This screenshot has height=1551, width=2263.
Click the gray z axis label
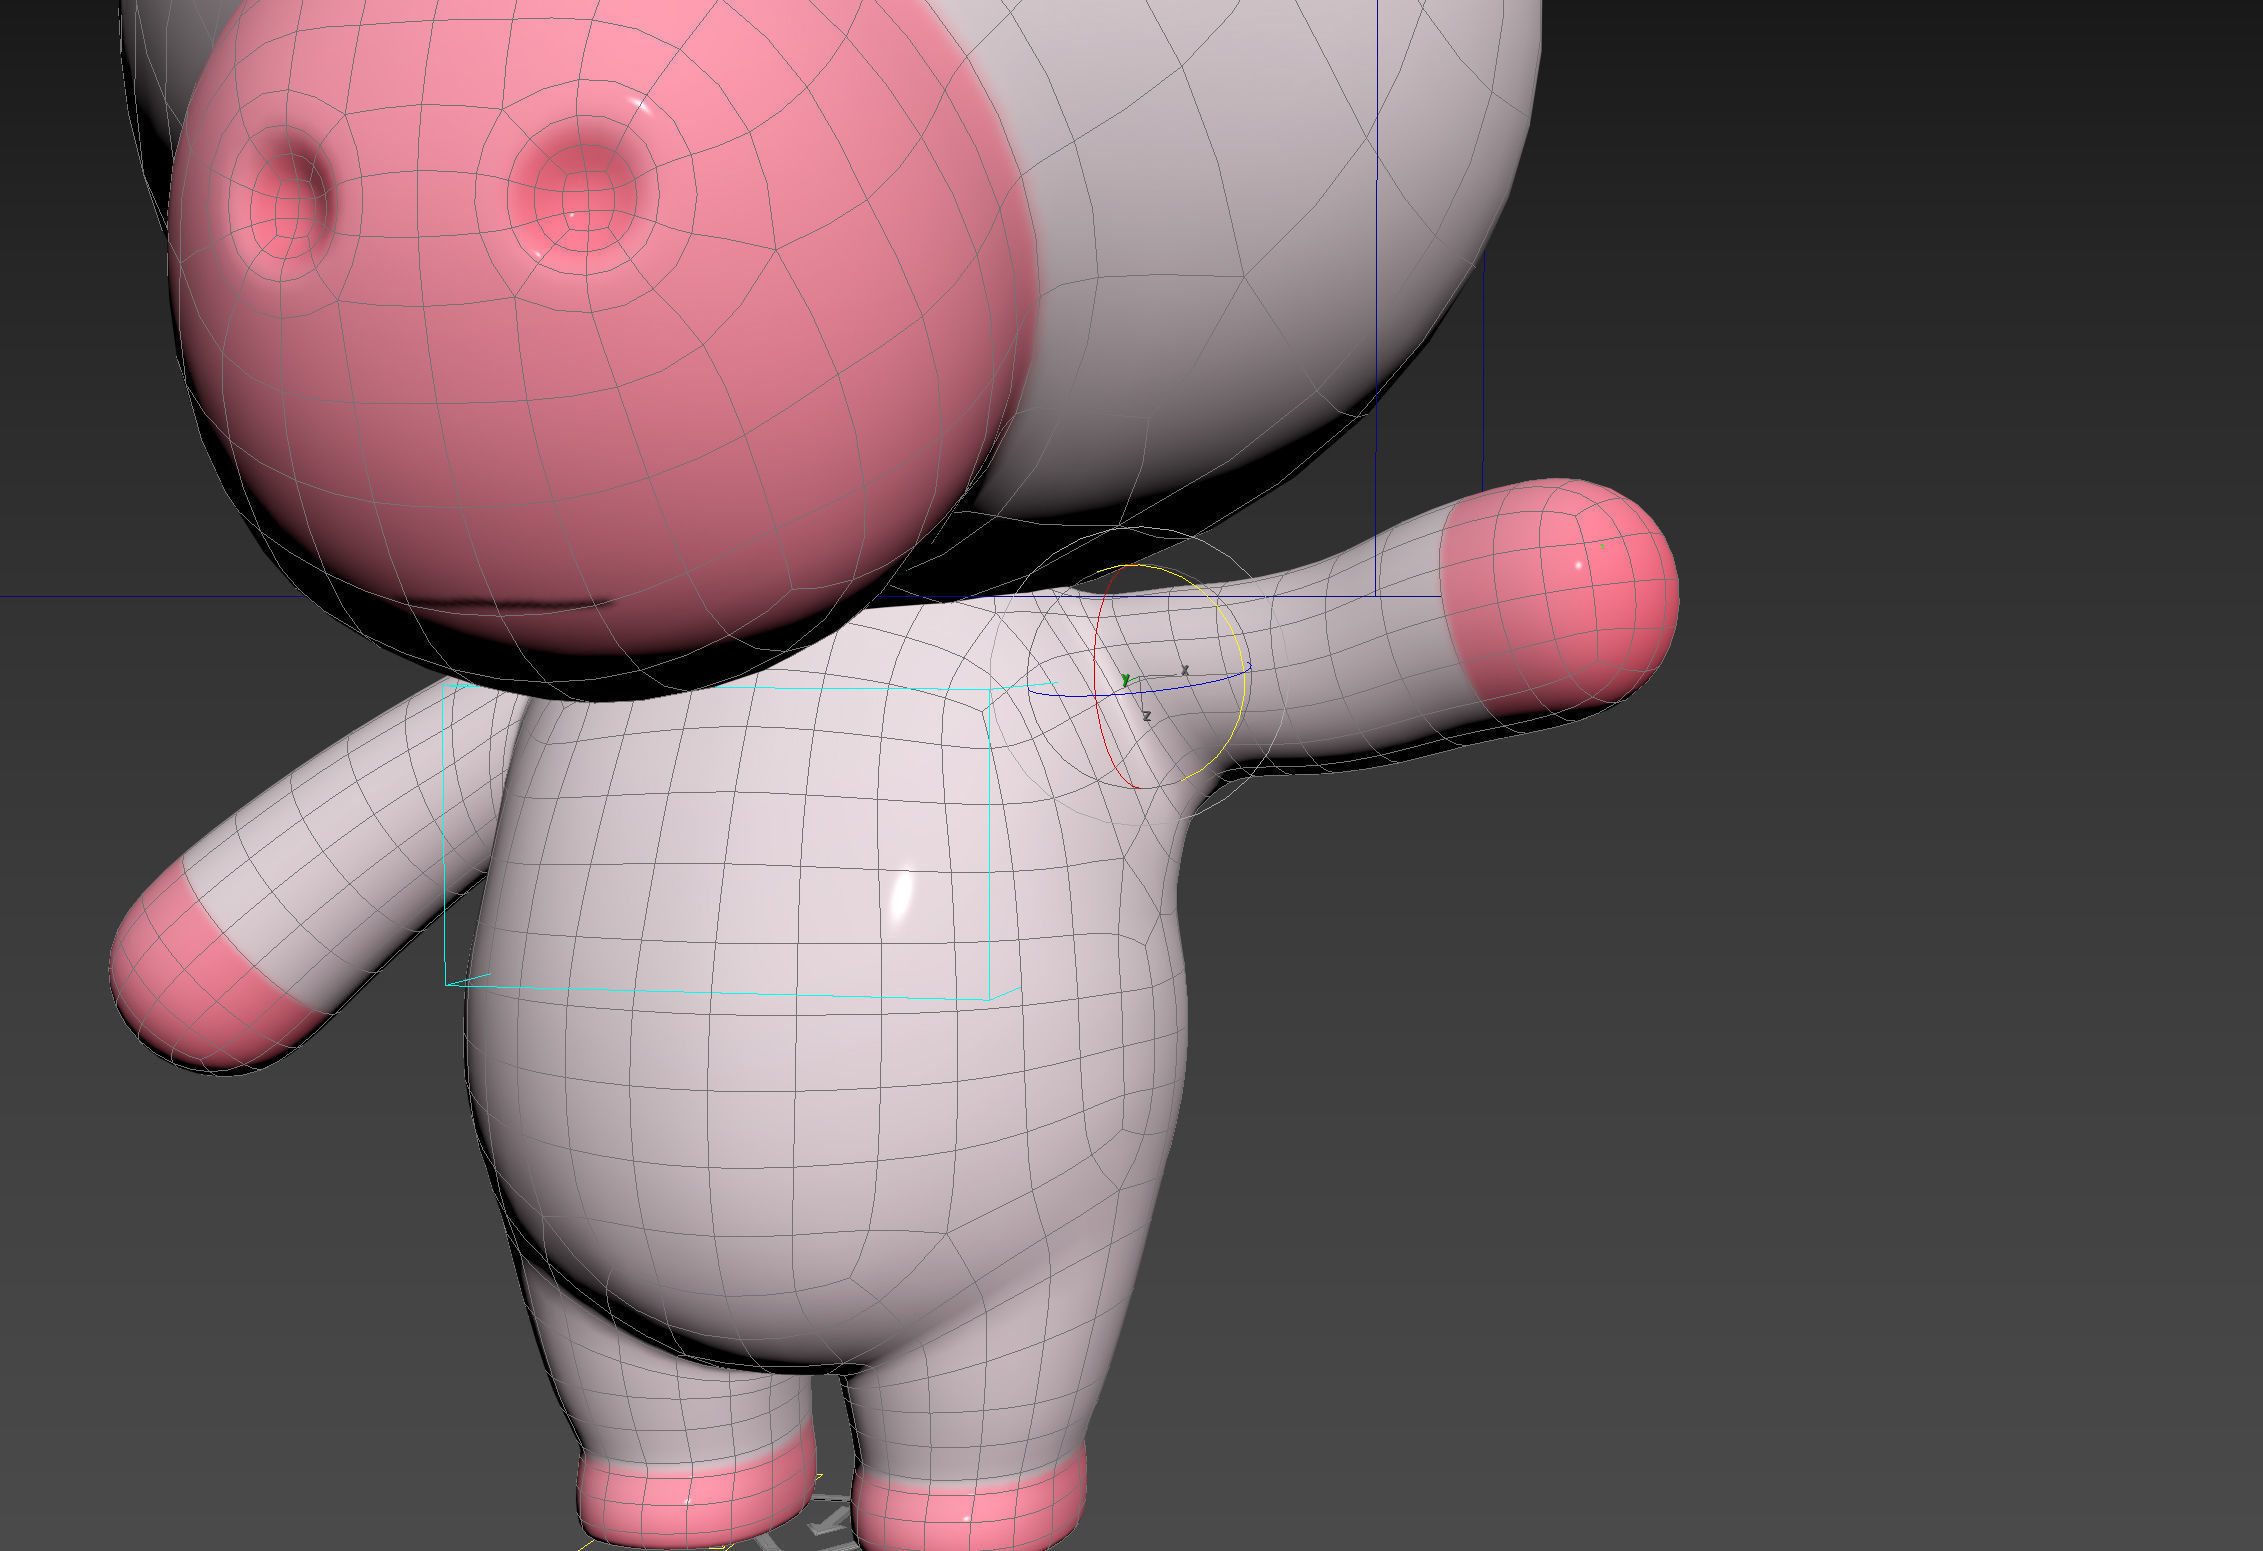tap(1147, 716)
